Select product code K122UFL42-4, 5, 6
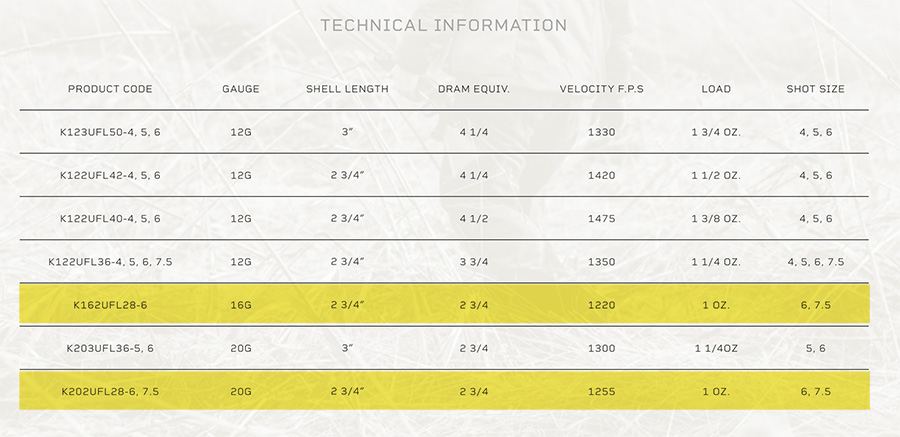 point(110,175)
